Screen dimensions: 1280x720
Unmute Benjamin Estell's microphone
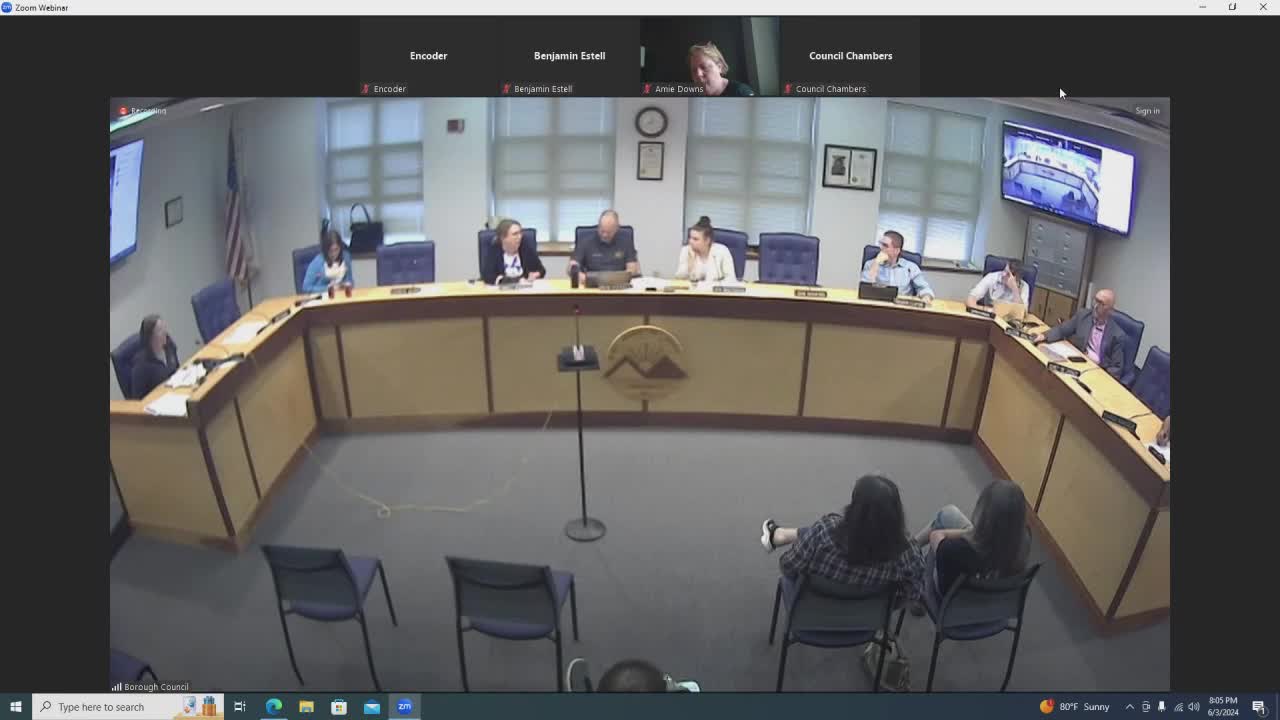click(x=504, y=89)
